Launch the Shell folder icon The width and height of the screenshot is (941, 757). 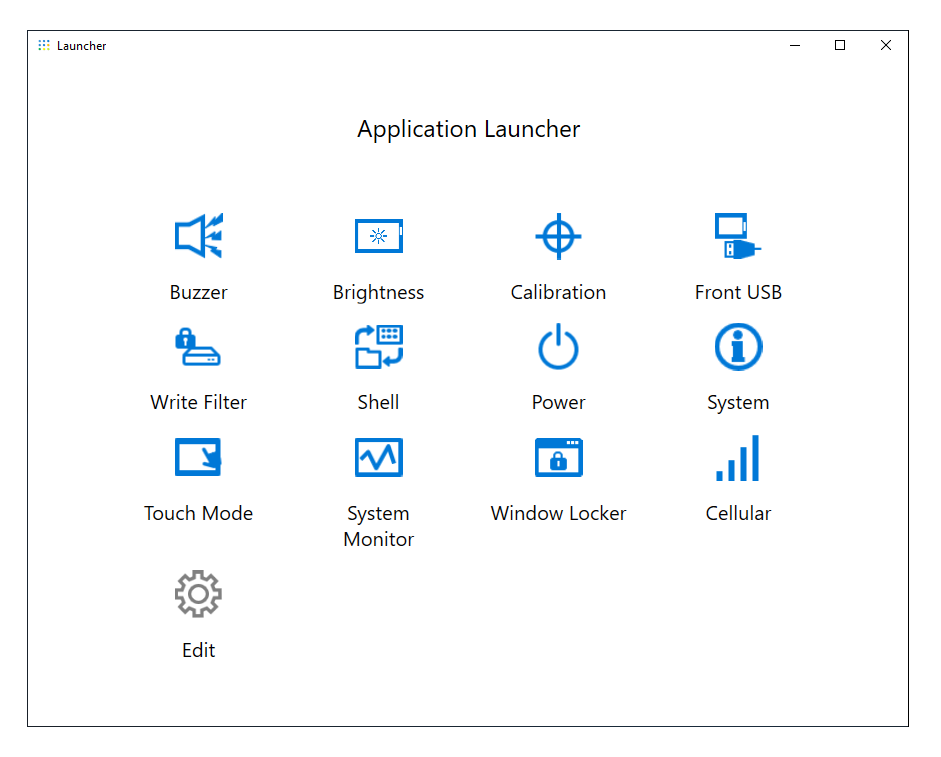coord(378,347)
